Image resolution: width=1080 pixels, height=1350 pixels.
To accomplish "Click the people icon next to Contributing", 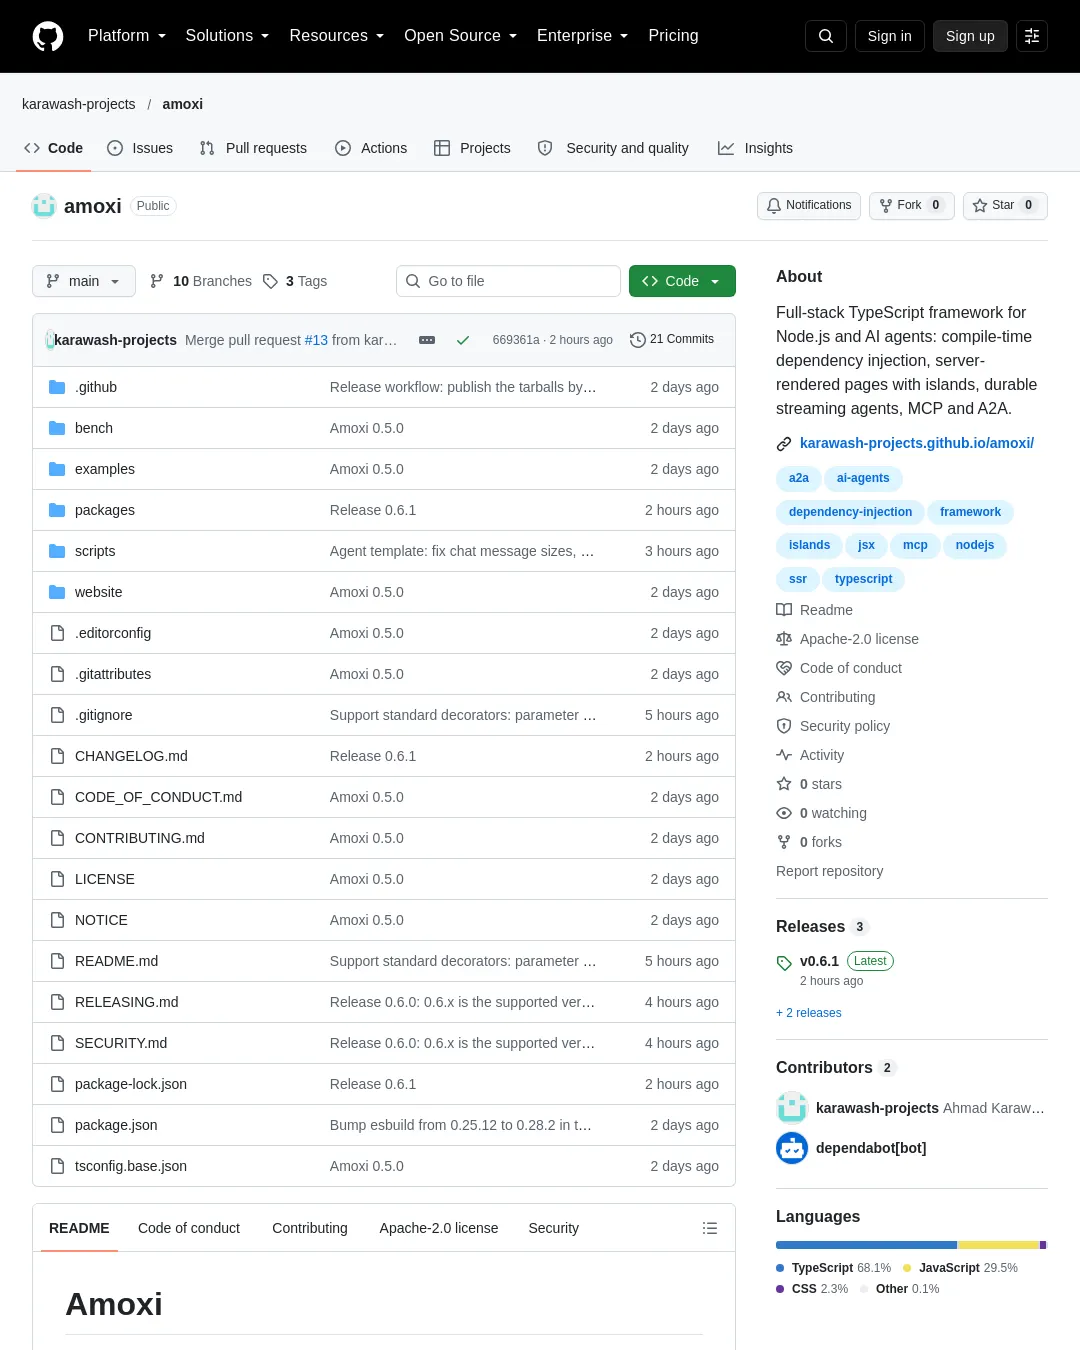I will point(784,697).
